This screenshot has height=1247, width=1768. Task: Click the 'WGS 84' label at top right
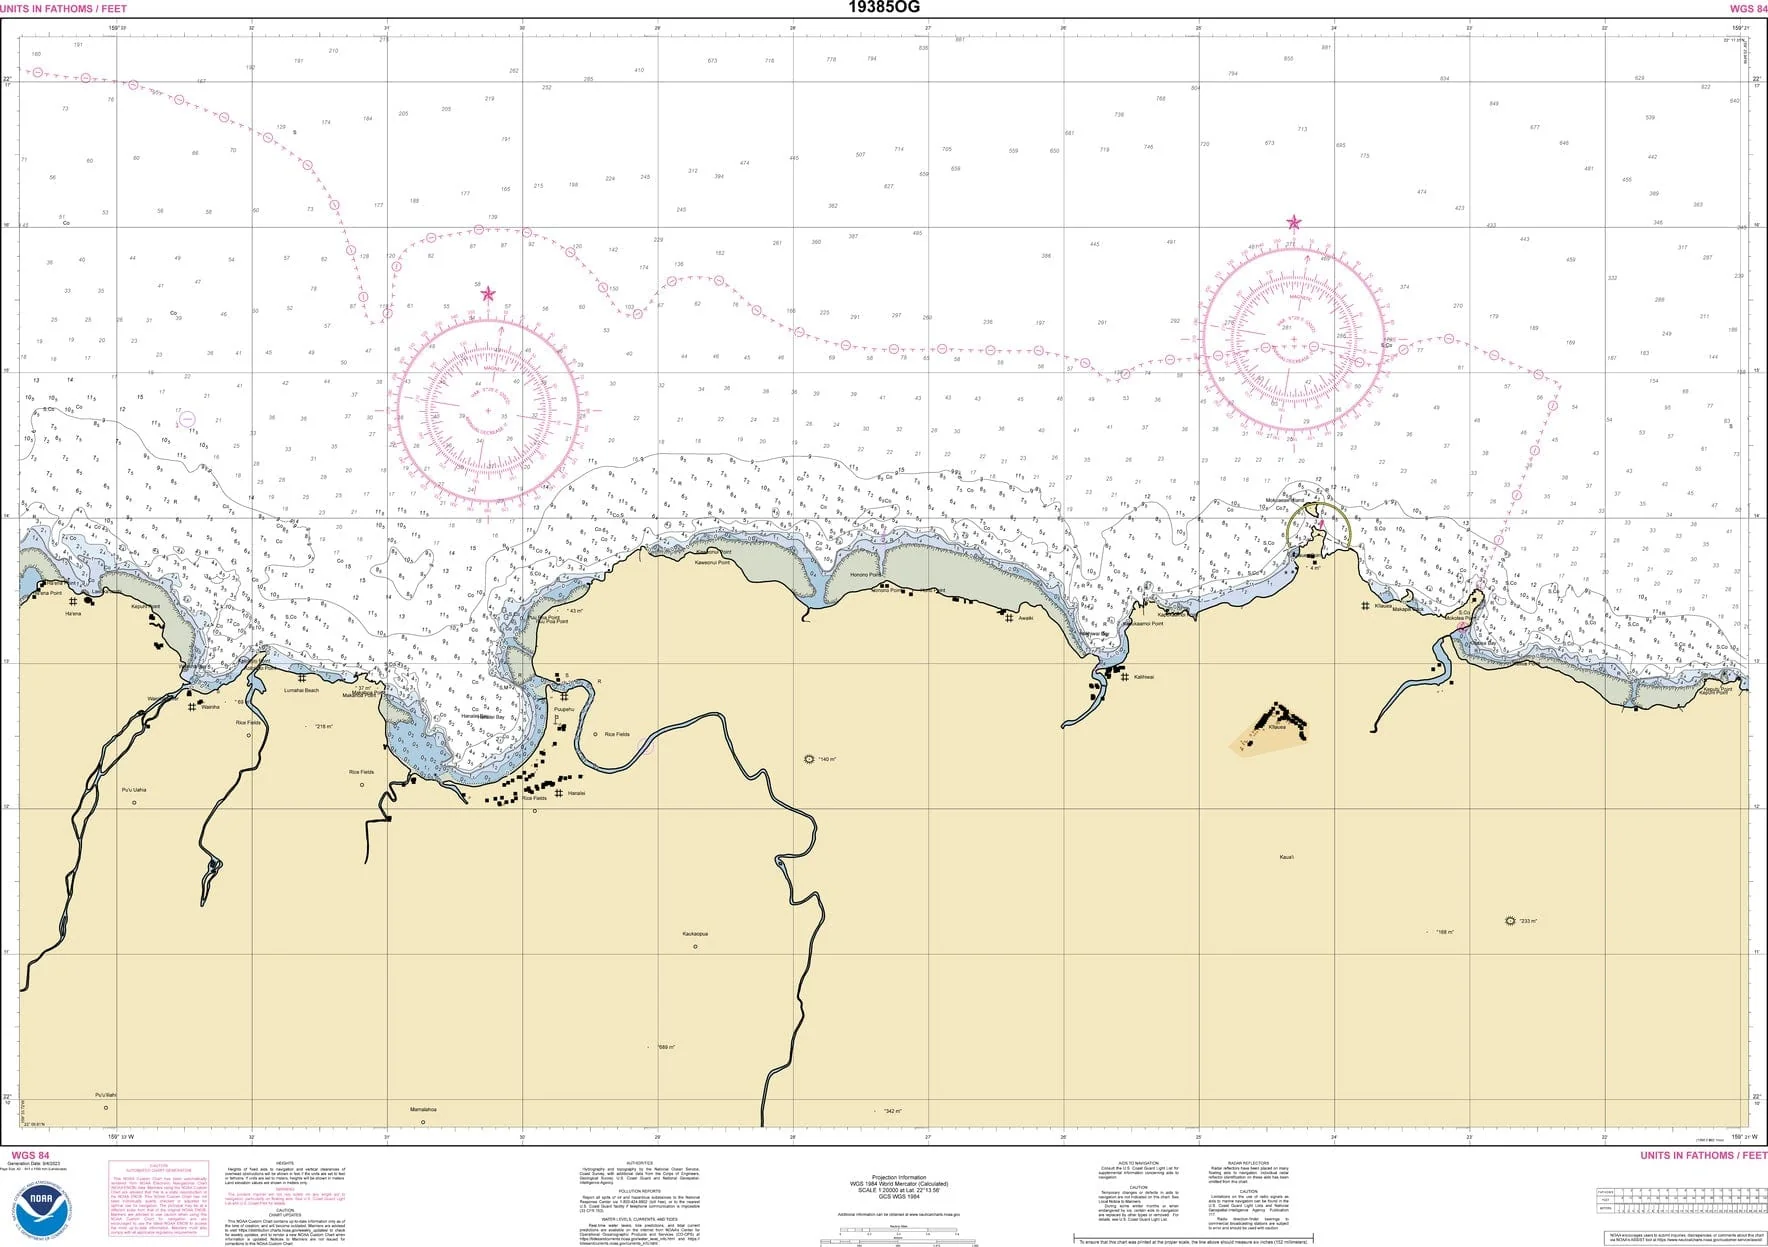(x=1748, y=9)
